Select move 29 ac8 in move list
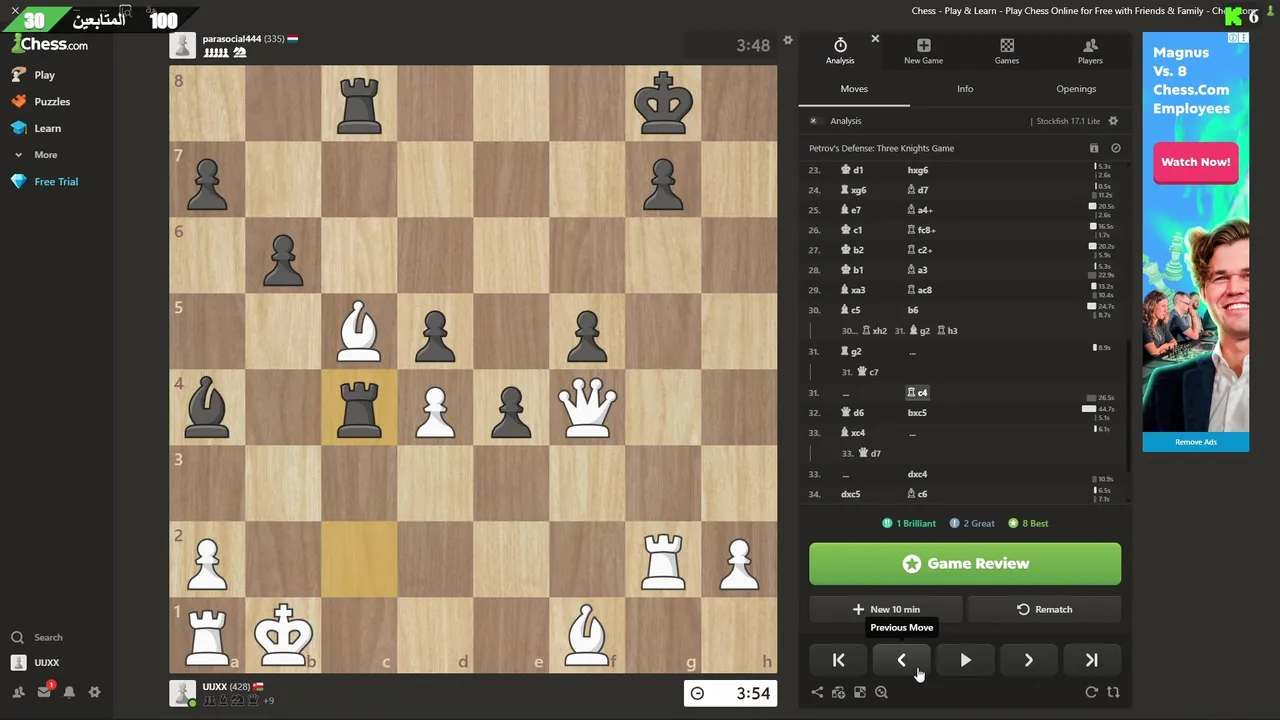This screenshot has height=720, width=1280. click(x=919, y=290)
